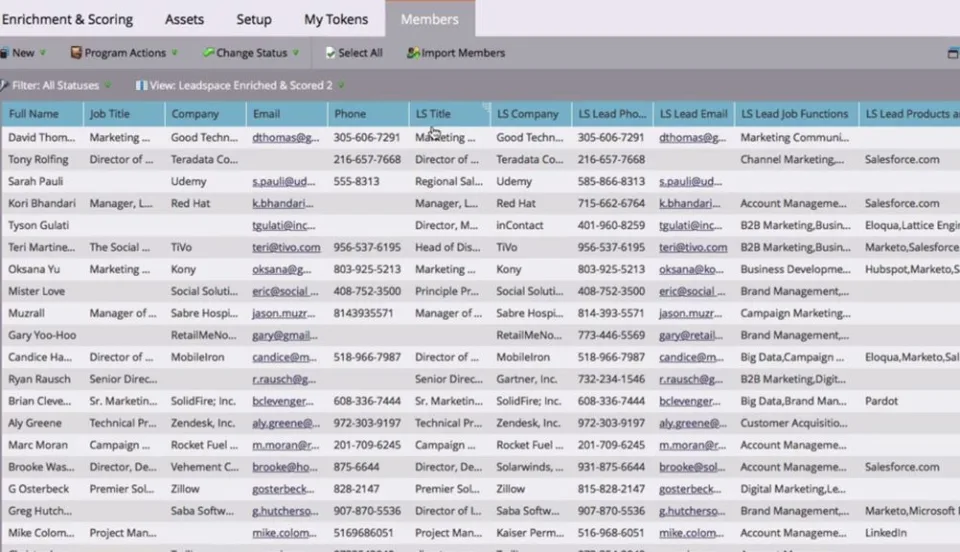Click the inContact LS Company cell

tap(520, 225)
